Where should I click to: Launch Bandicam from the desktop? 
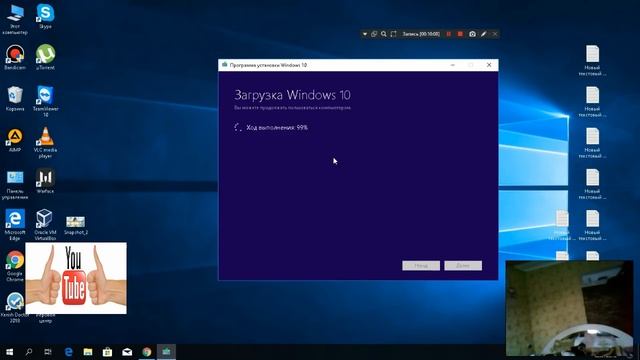click(15, 58)
